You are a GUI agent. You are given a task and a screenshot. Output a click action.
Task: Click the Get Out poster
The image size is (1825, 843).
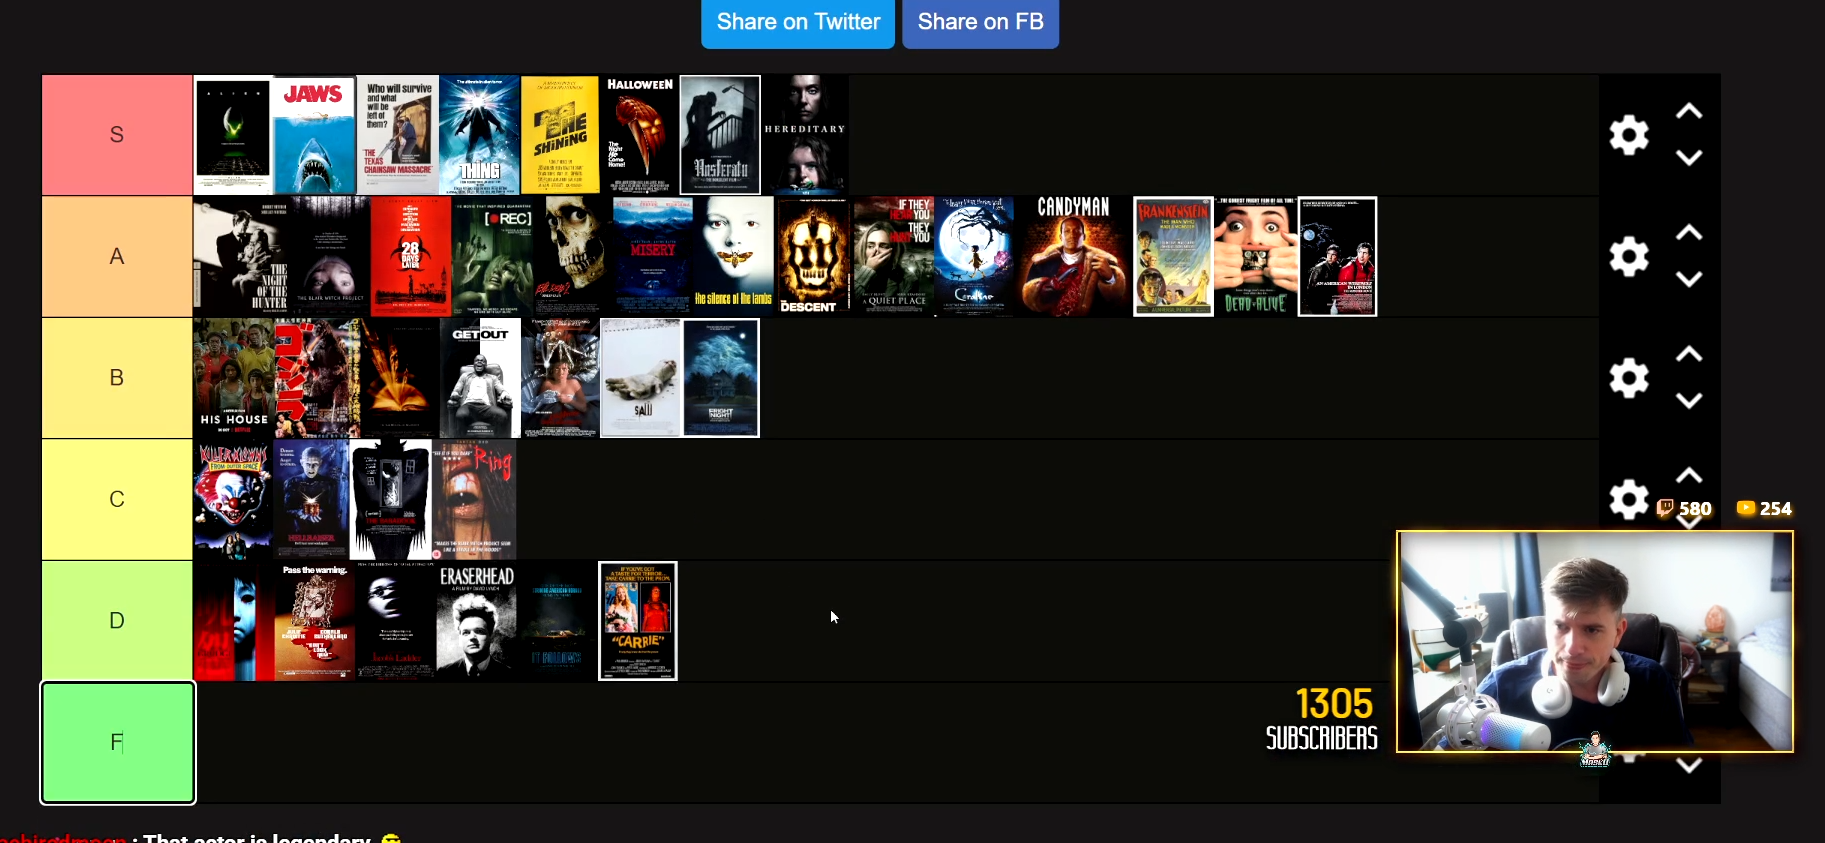tap(480, 378)
